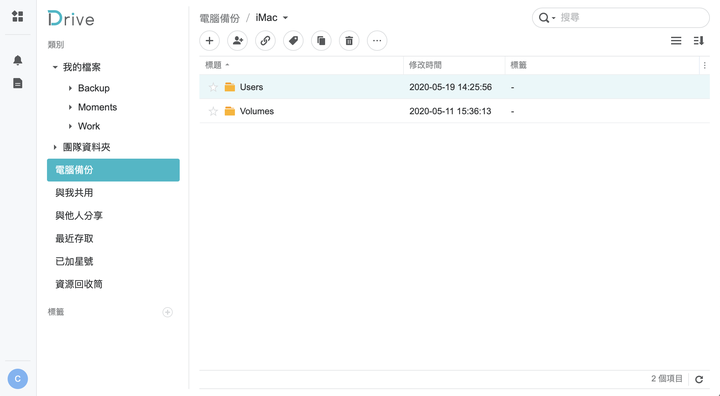
Task: Open 與他人分享 category
Action: (79, 216)
